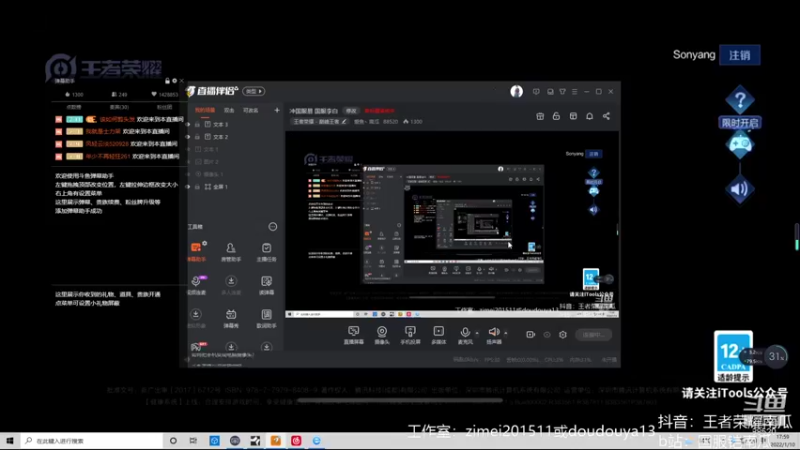The image size is (800, 450).
Task: Open the user avatar in title bar
Action: [516, 91]
